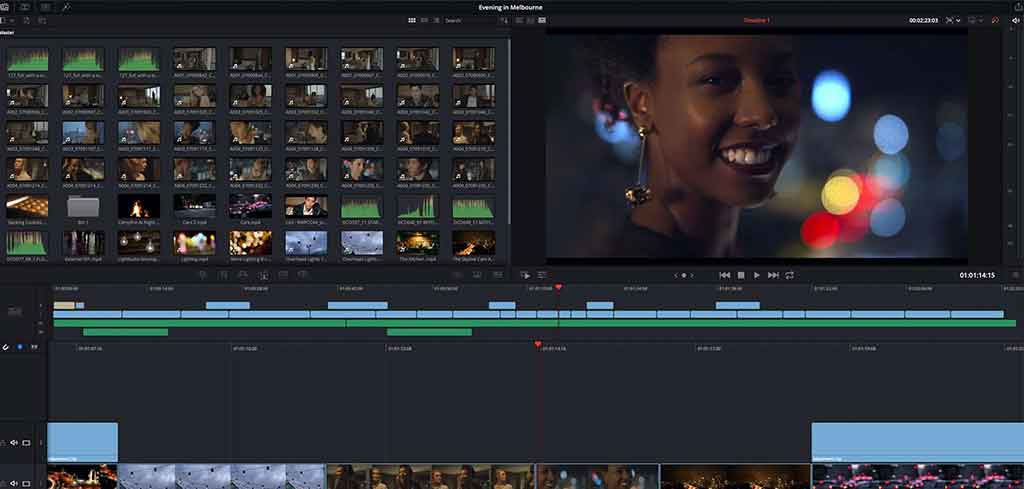Toggle timeline snapping magnet icon

click(6, 347)
